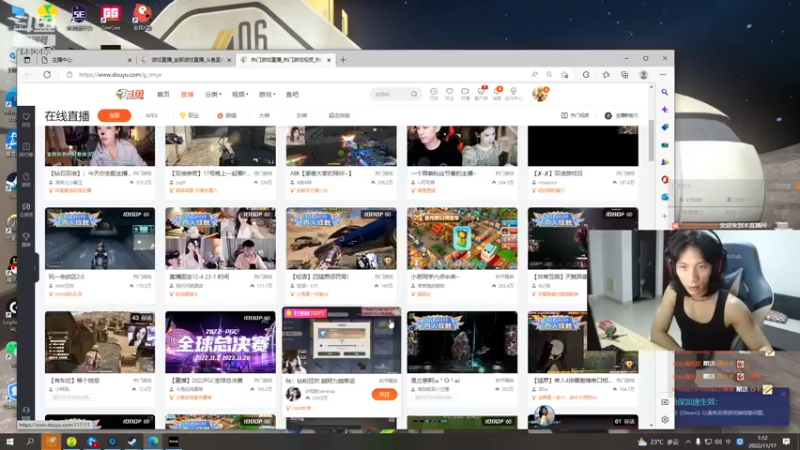The height and width of the screenshot is (450, 800).
Task: Click the Microsoft Edge taskbar icon
Action: pos(153,441)
